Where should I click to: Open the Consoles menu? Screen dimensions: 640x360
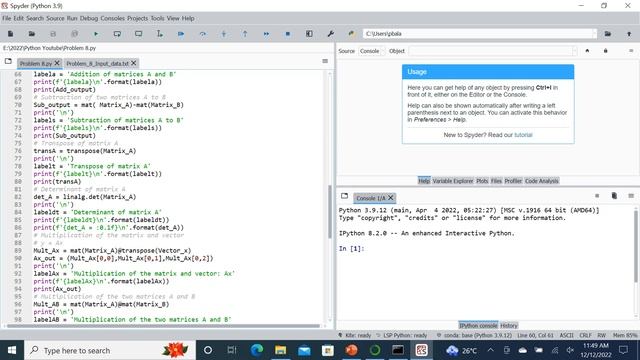tap(112, 18)
